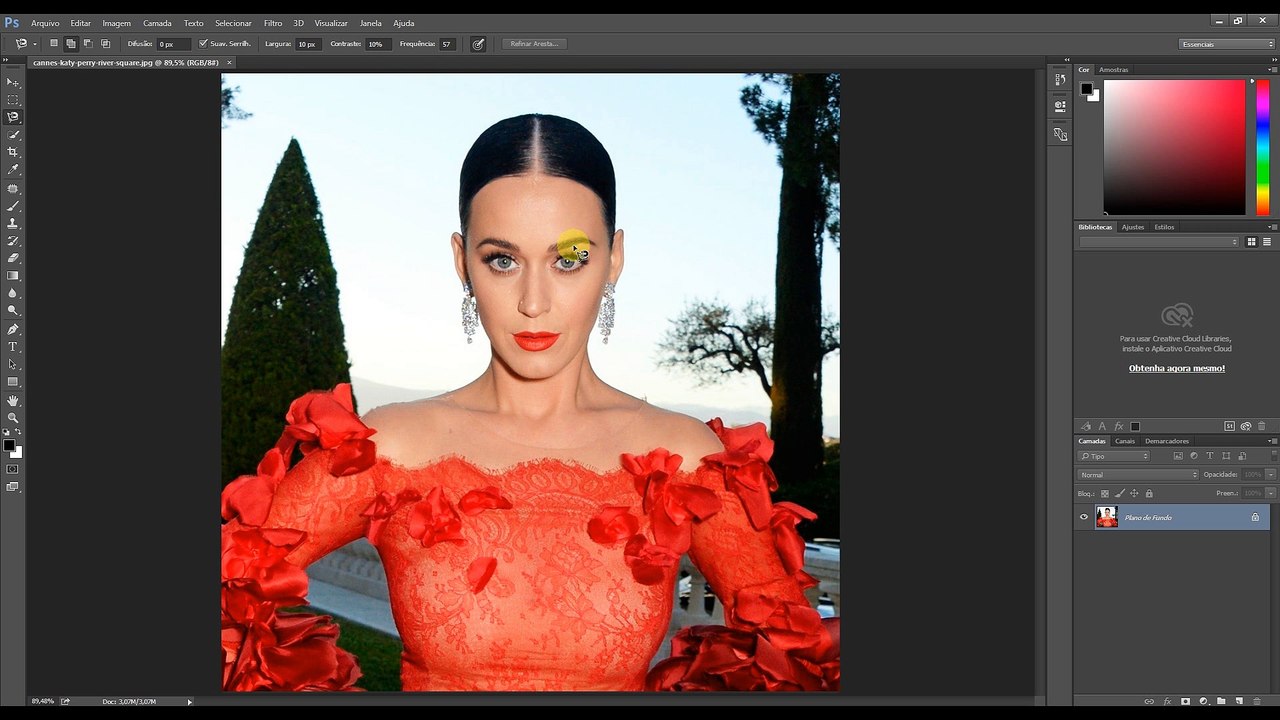Select the Spot Healing Brush tool
The image size is (1280, 720).
click(x=13, y=188)
